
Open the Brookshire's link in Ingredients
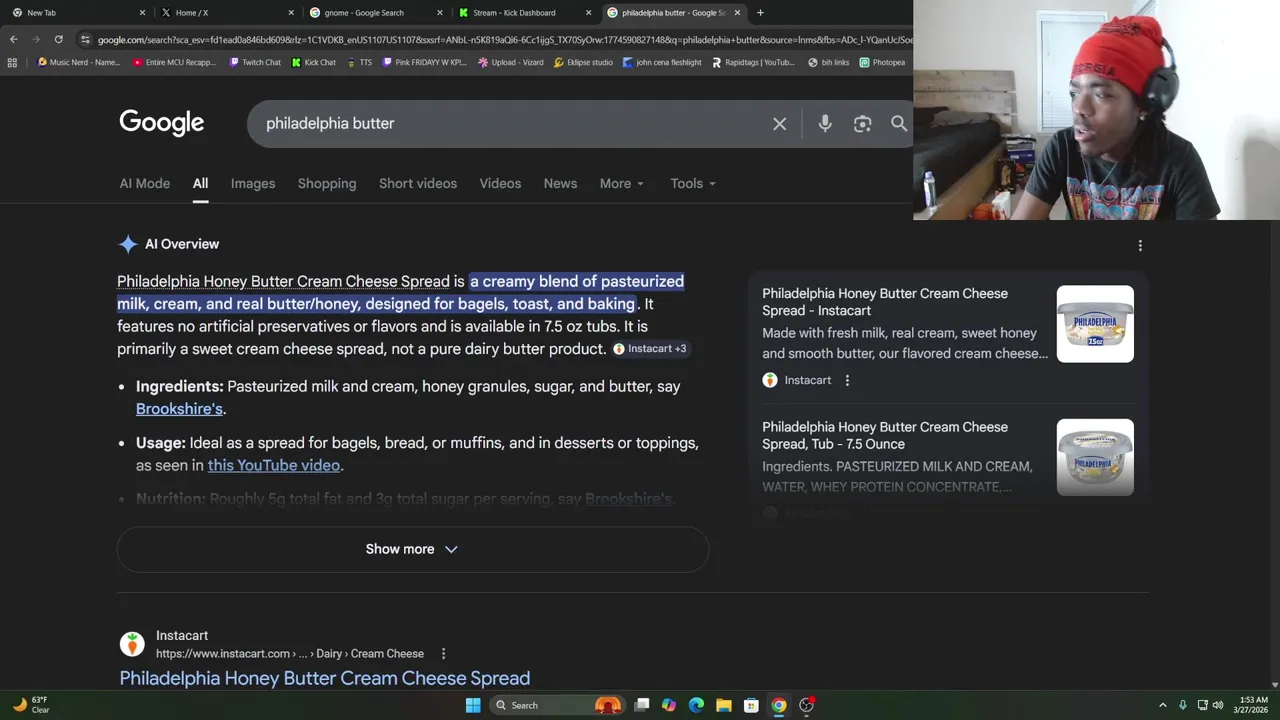point(179,409)
